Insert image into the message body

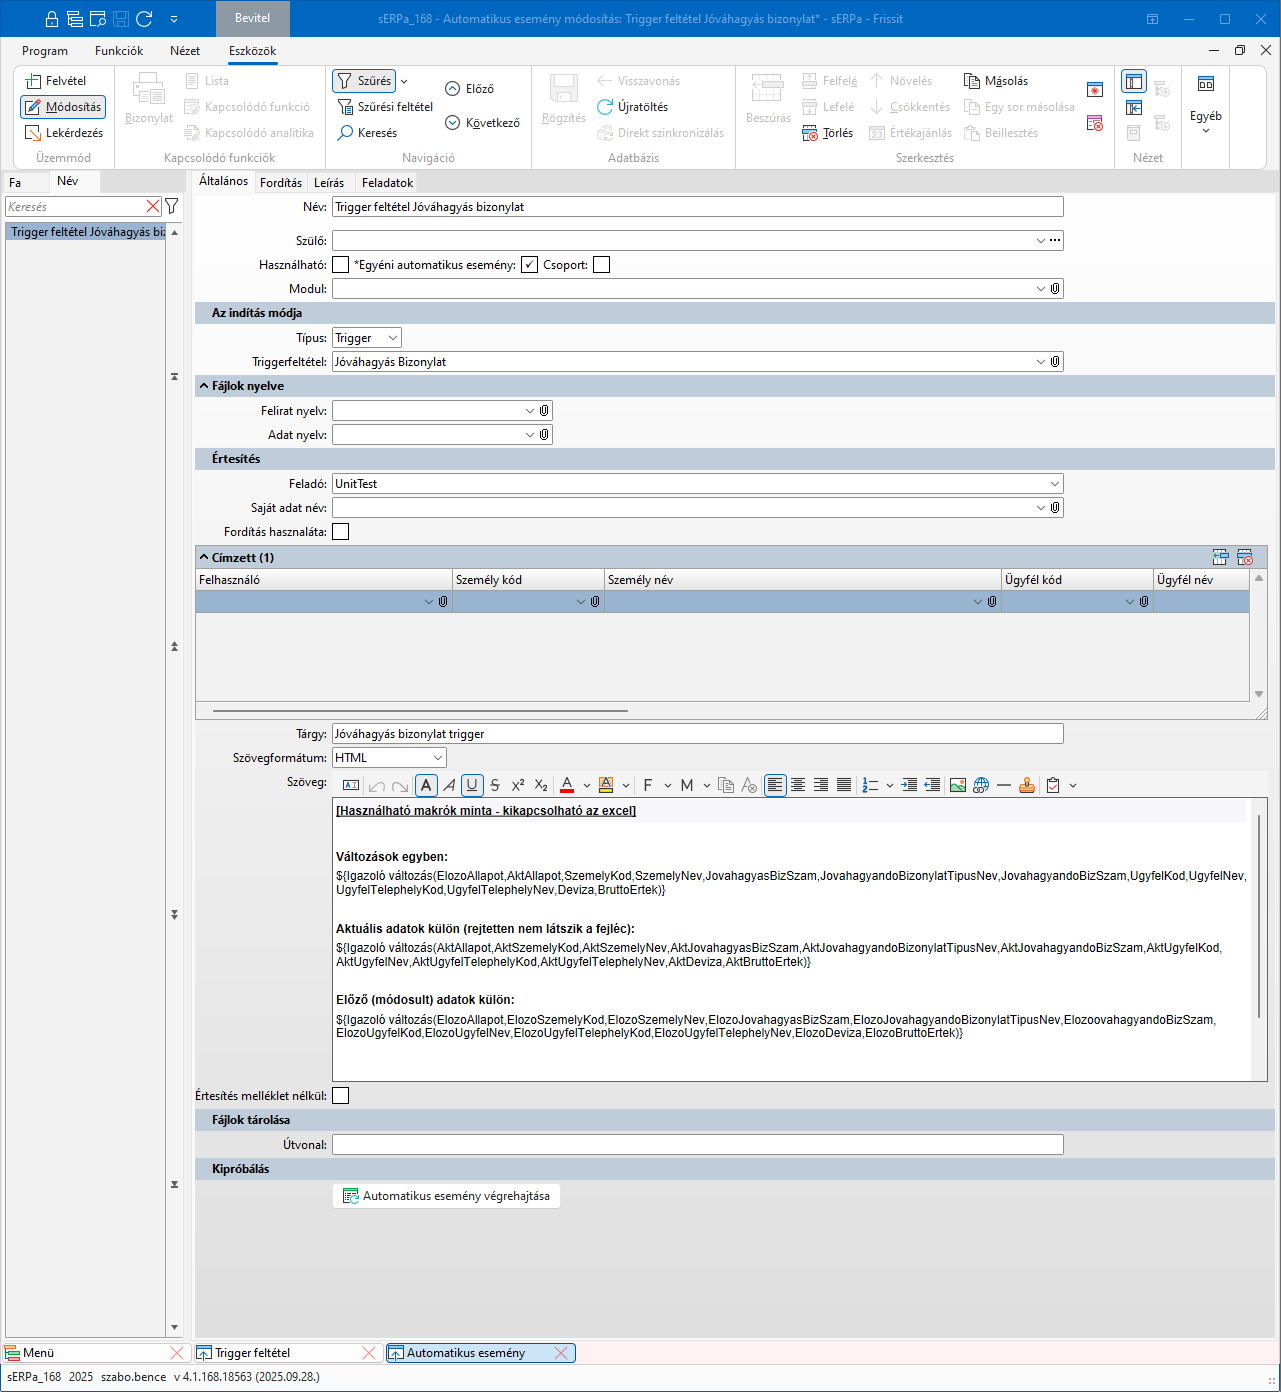(x=958, y=785)
